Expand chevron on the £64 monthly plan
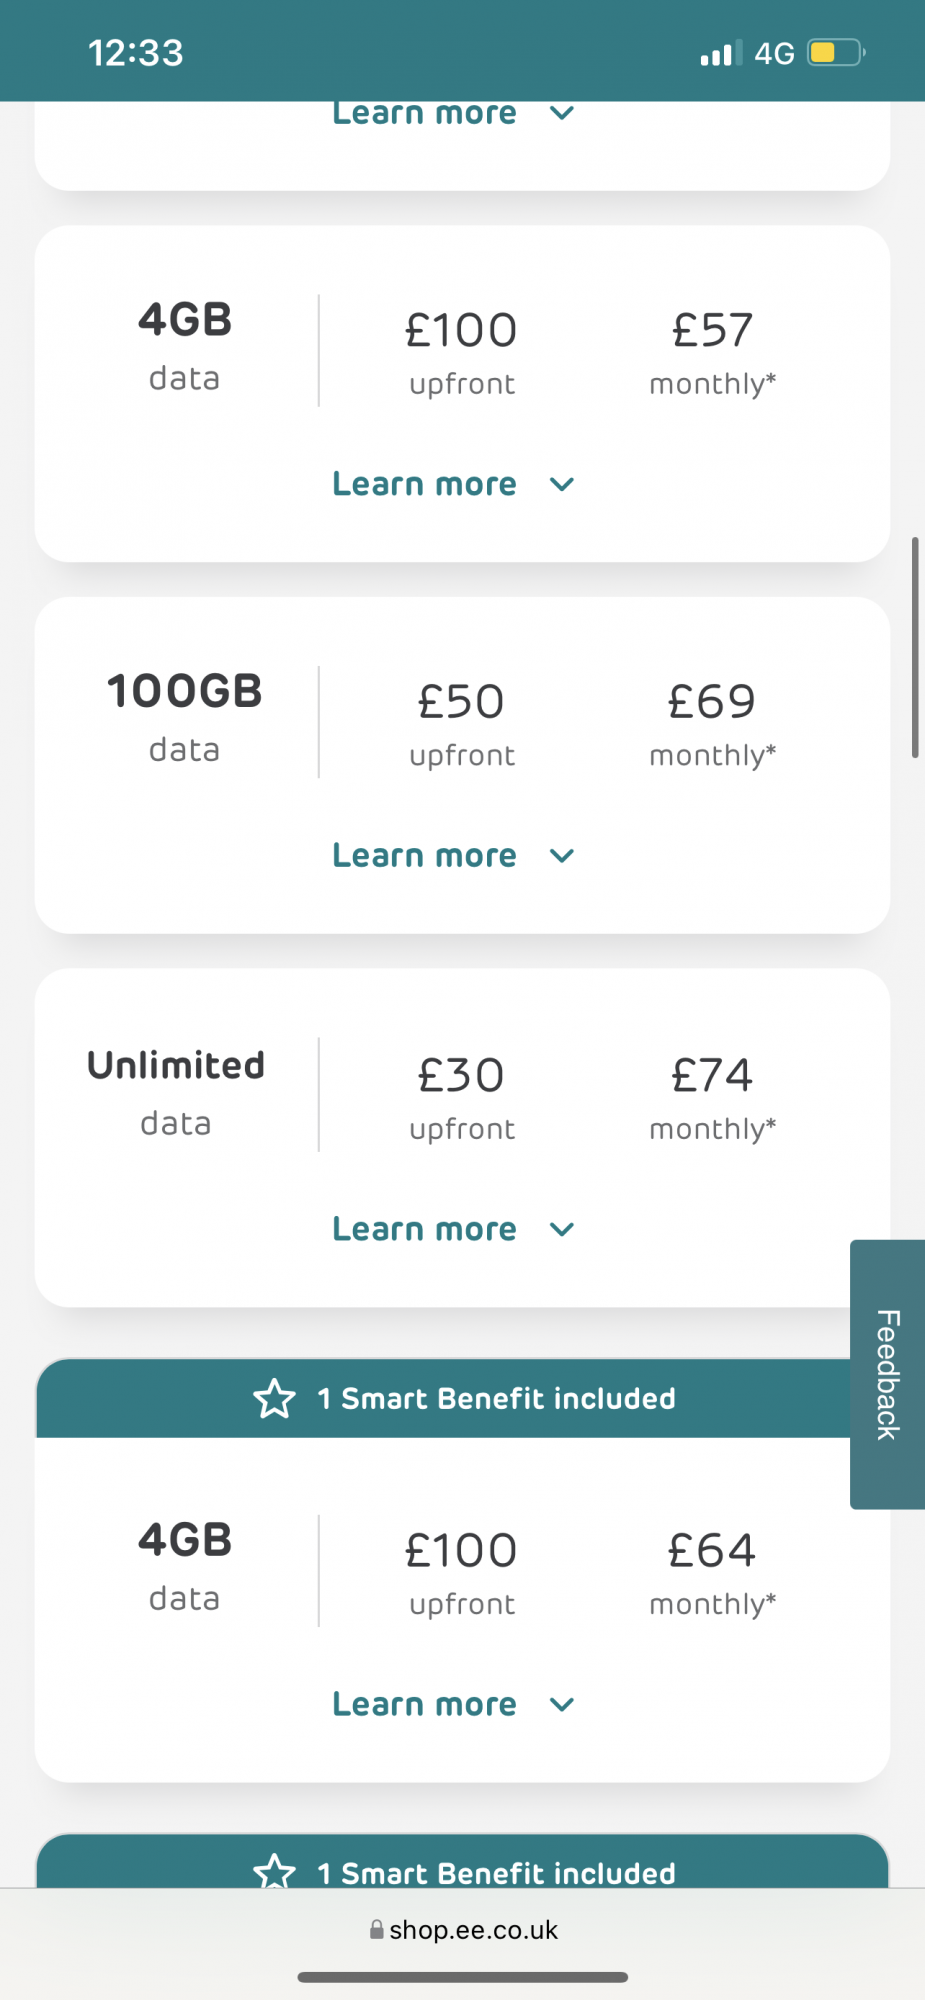 [x=562, y=1705]
